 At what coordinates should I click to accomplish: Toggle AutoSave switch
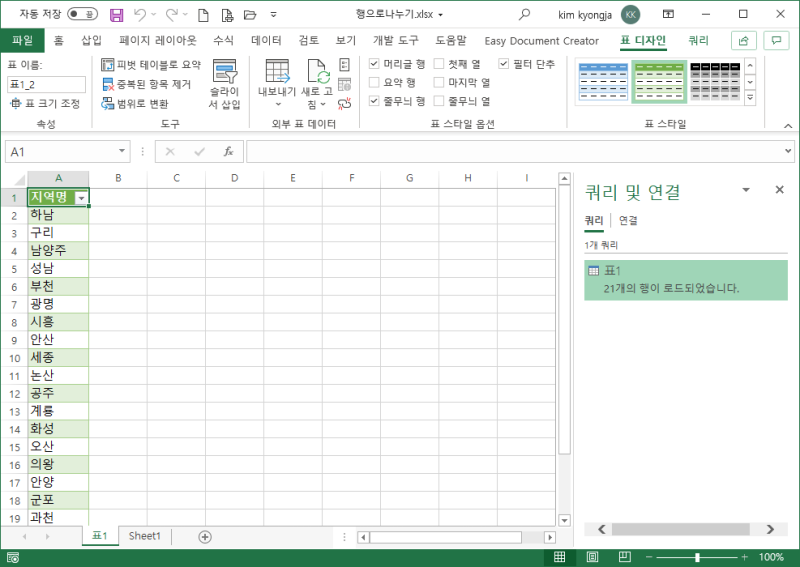coord(83,14)
